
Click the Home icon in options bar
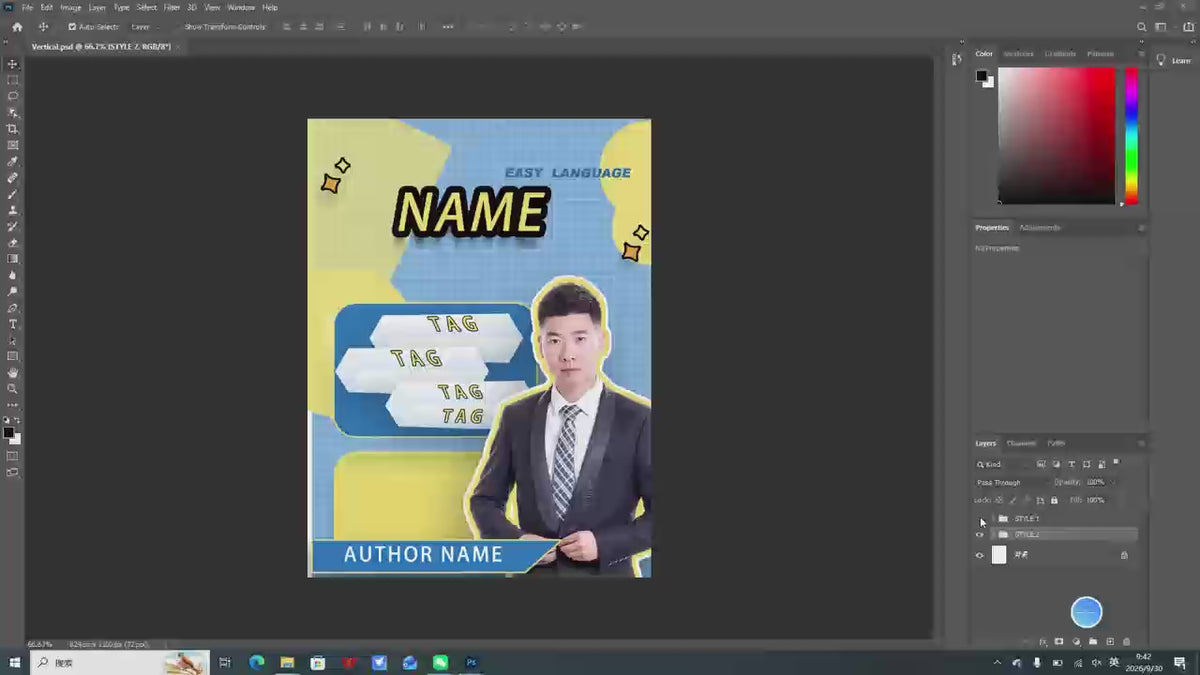pyautogui.click(x=17, y=27)
